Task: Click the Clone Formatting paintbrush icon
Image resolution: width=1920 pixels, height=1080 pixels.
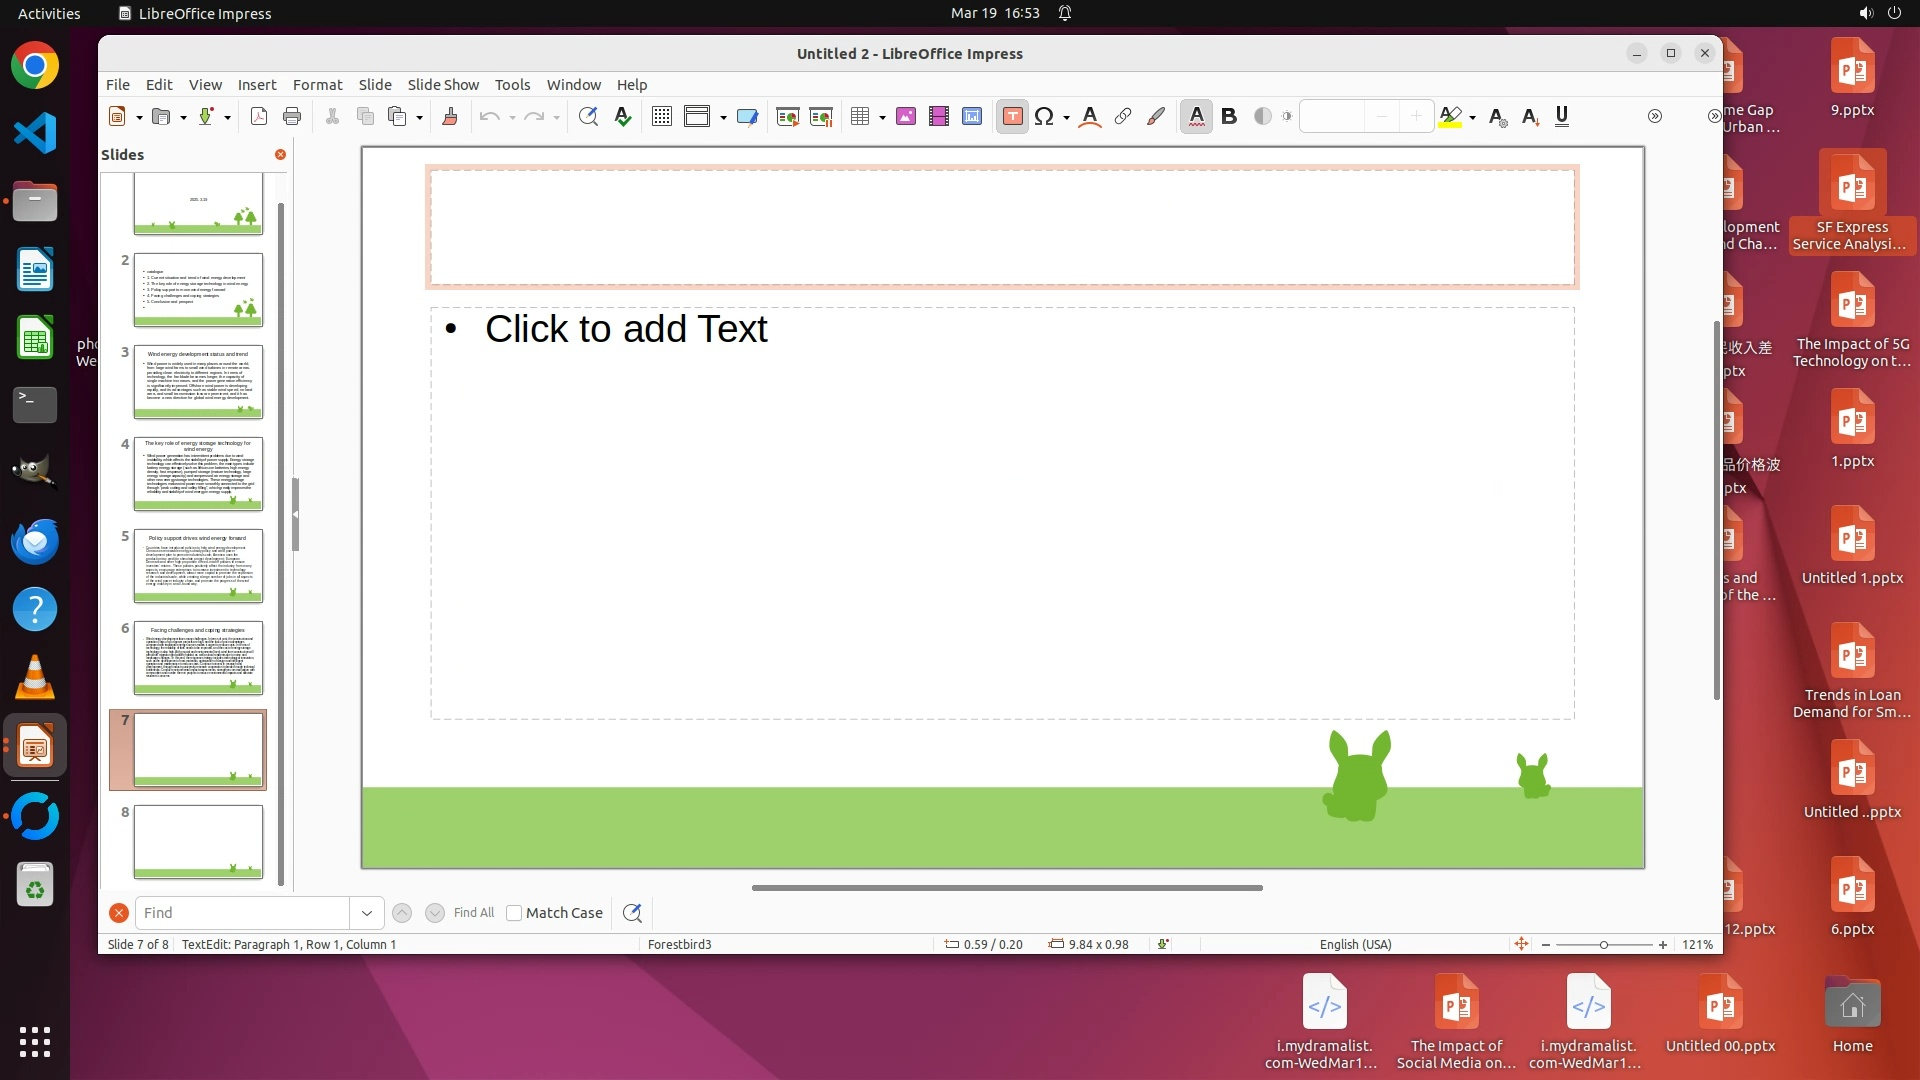Action: 449,117
